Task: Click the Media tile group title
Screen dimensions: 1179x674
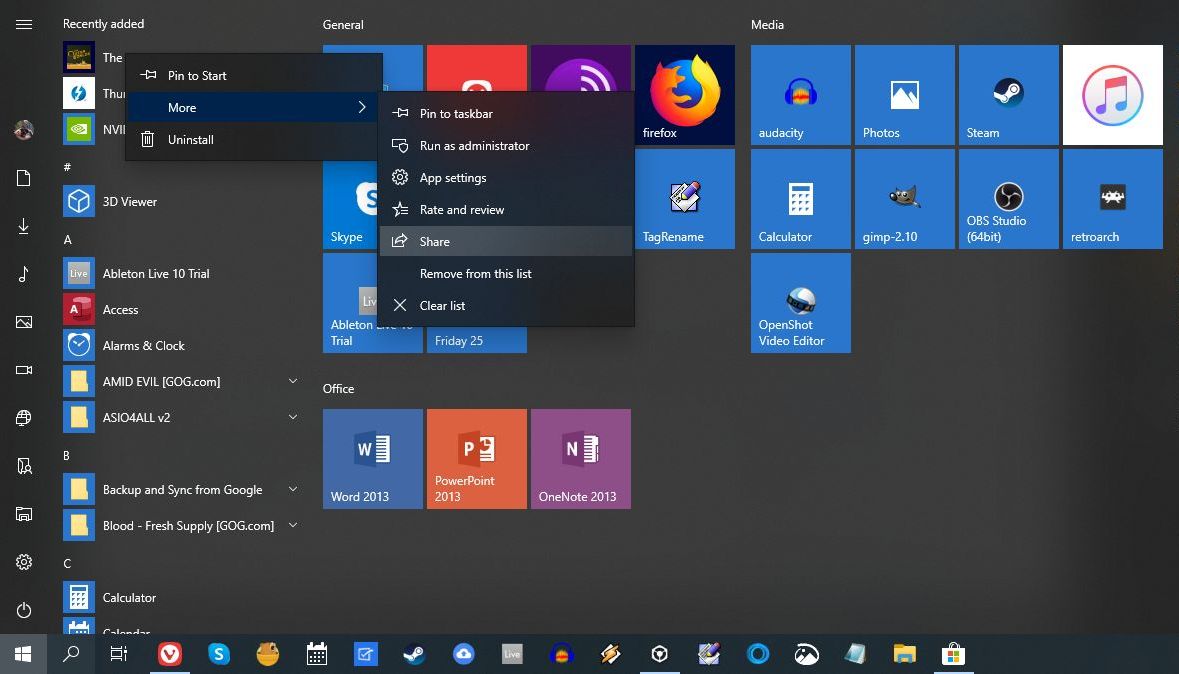Action: pos(768,25)
